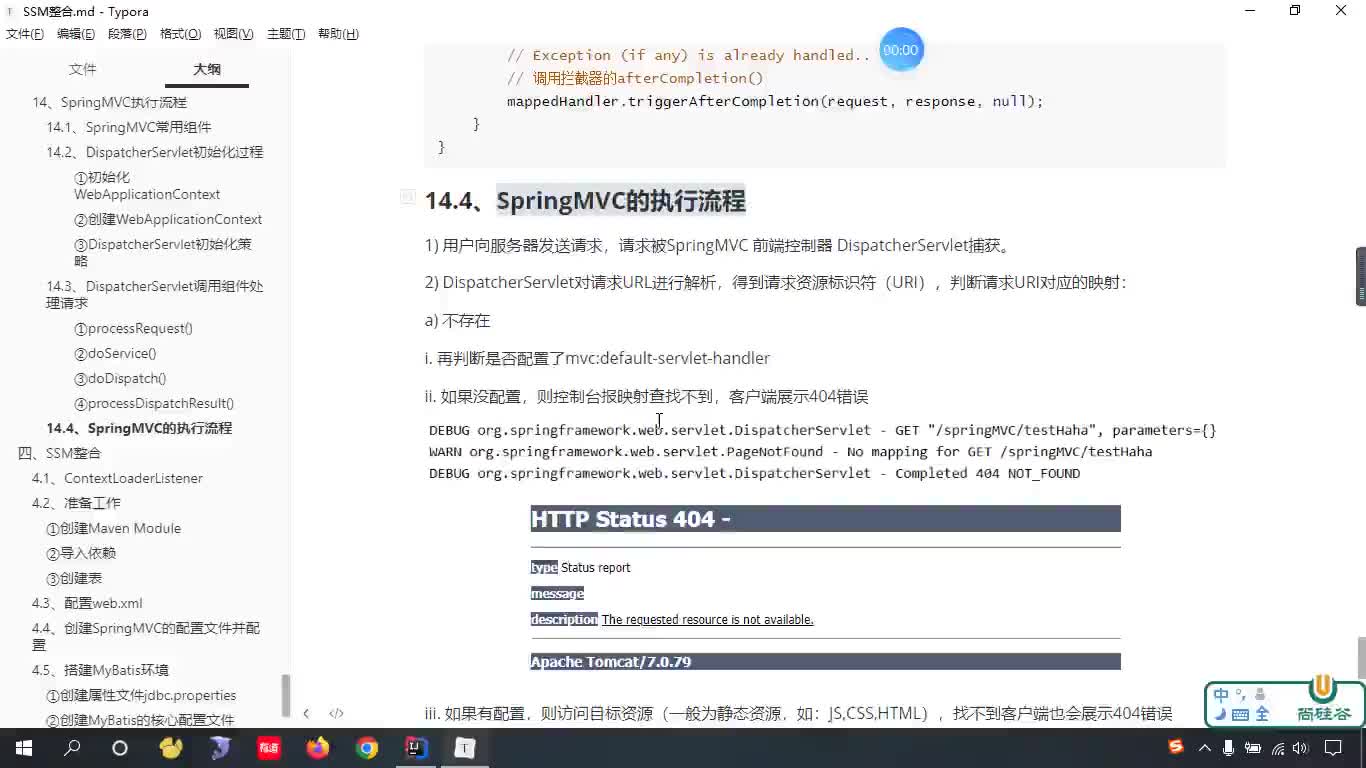Click the HTTP Status 404 screenshot image
This screenshot has width=1366, height=768.
[x=825, y=588]
